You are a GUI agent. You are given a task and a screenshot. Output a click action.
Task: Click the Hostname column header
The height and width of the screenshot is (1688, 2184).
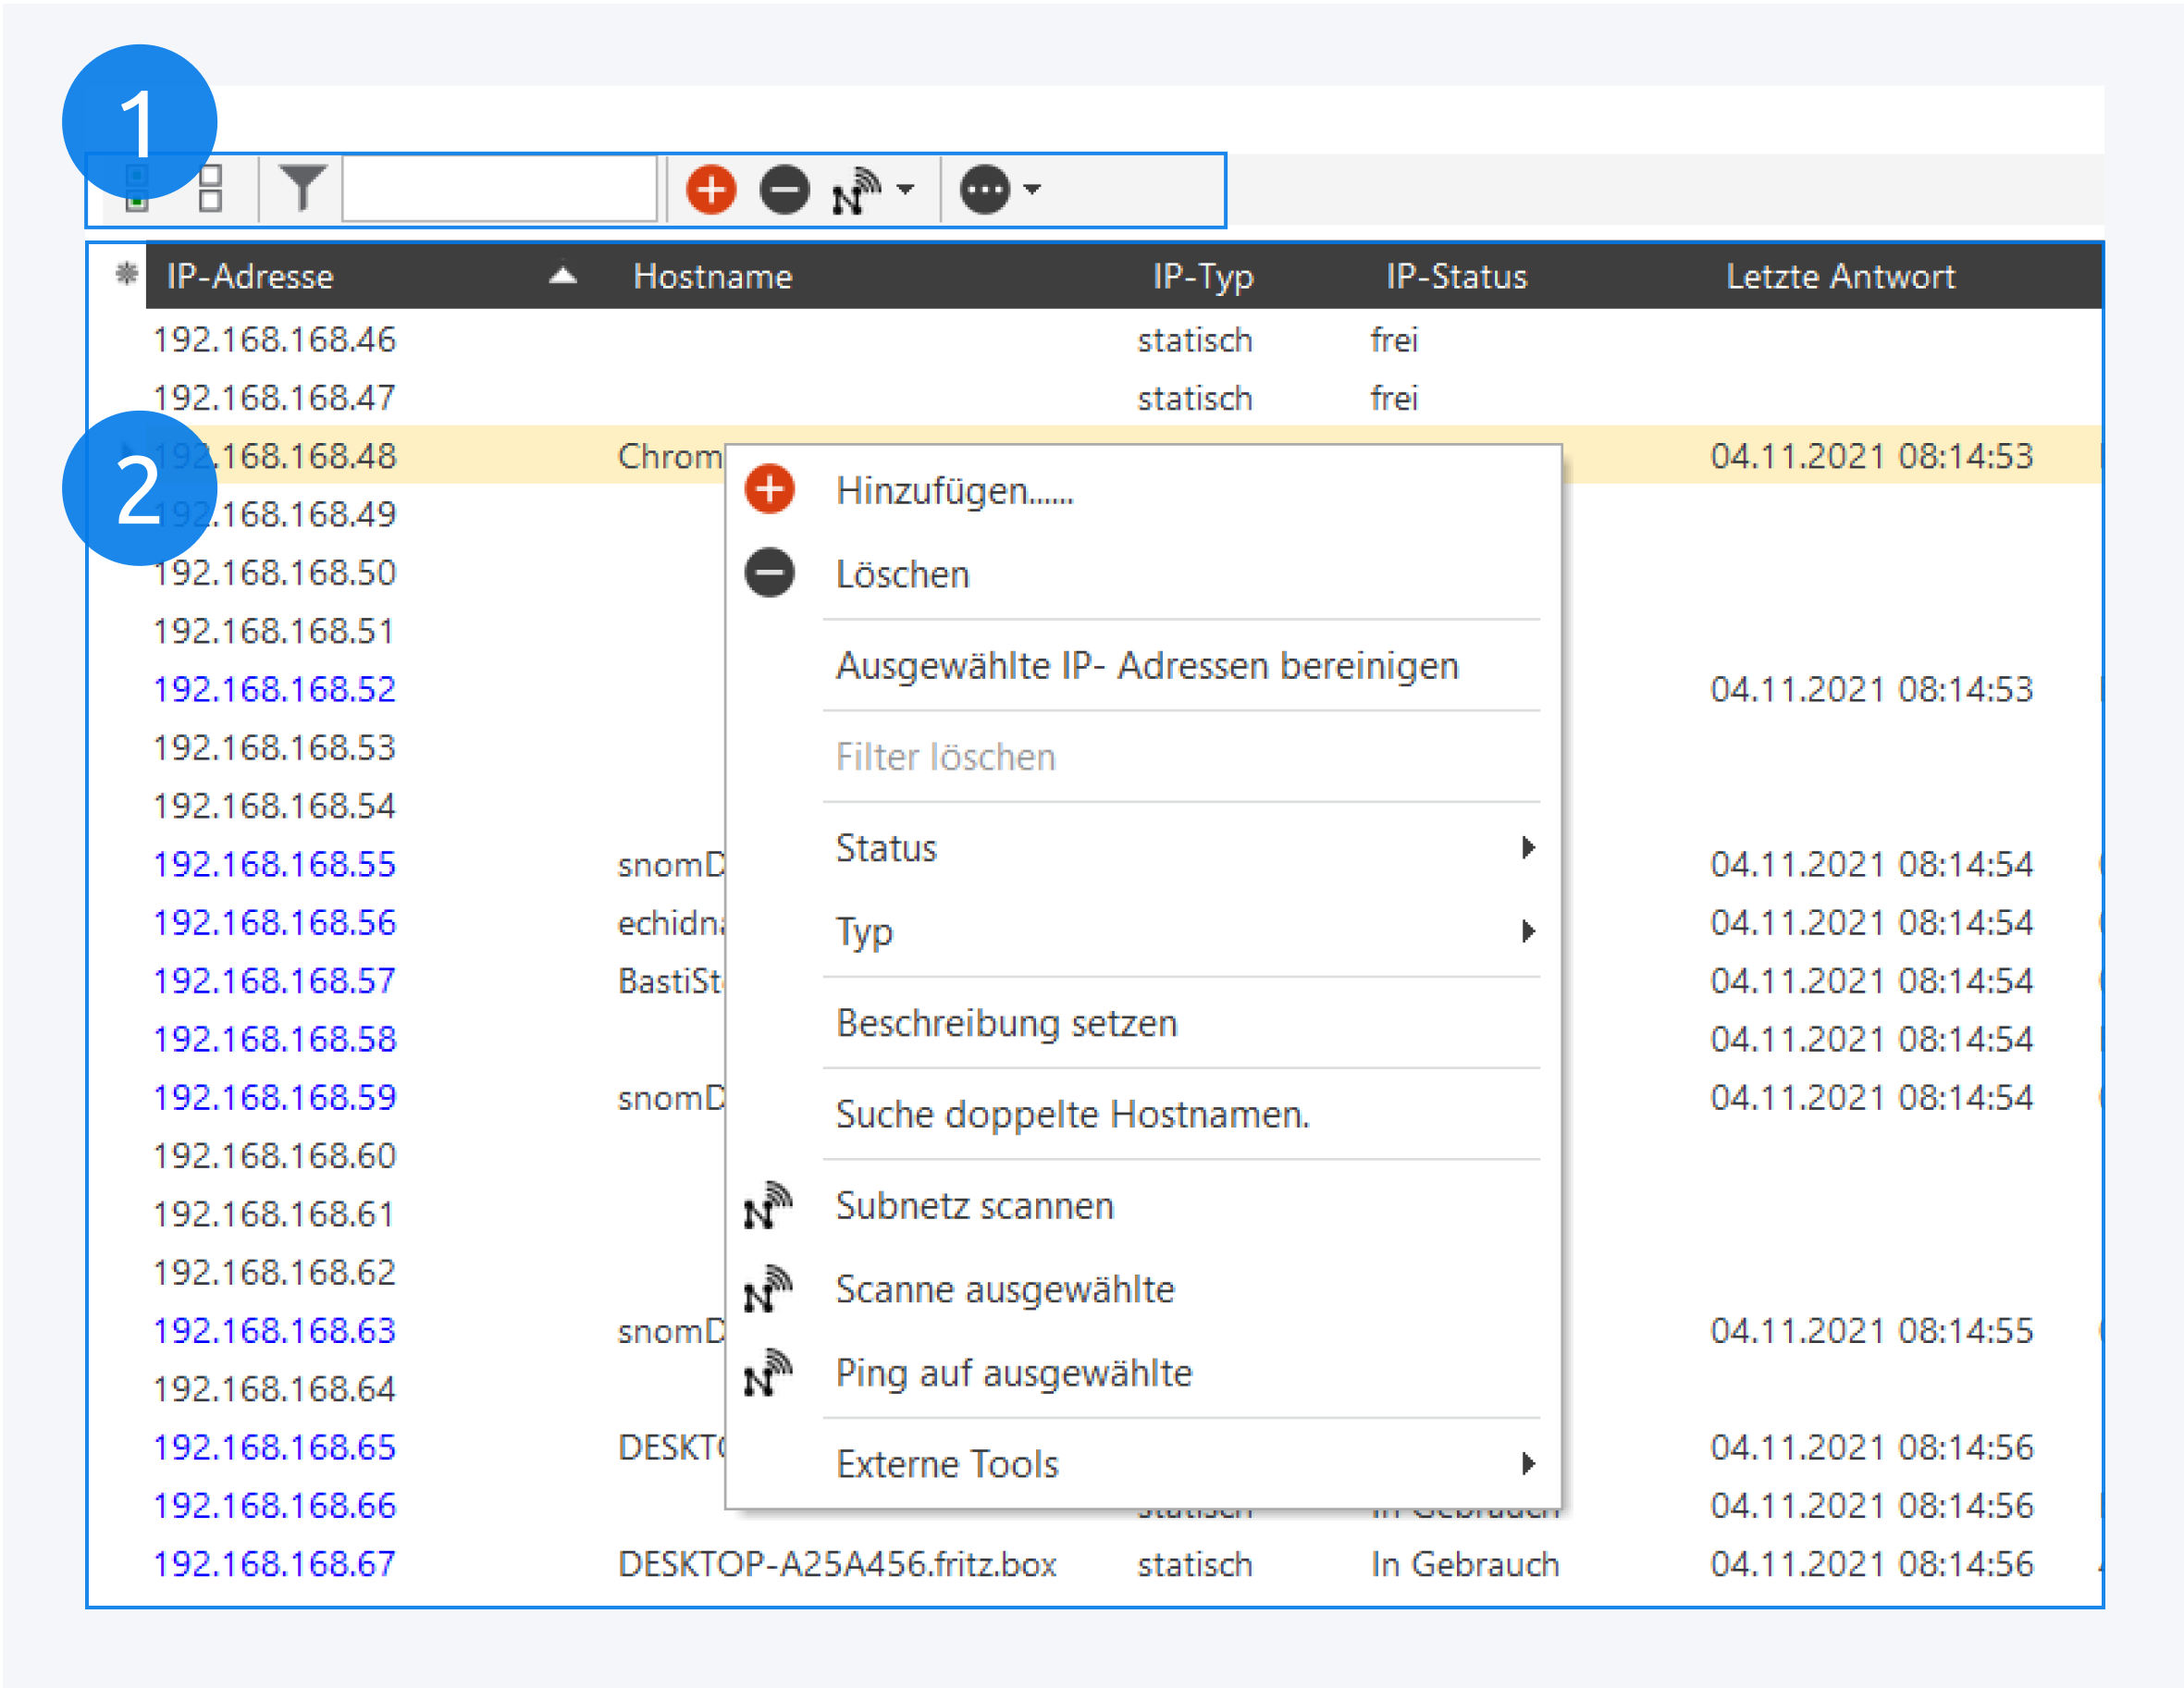click(712, 276)
